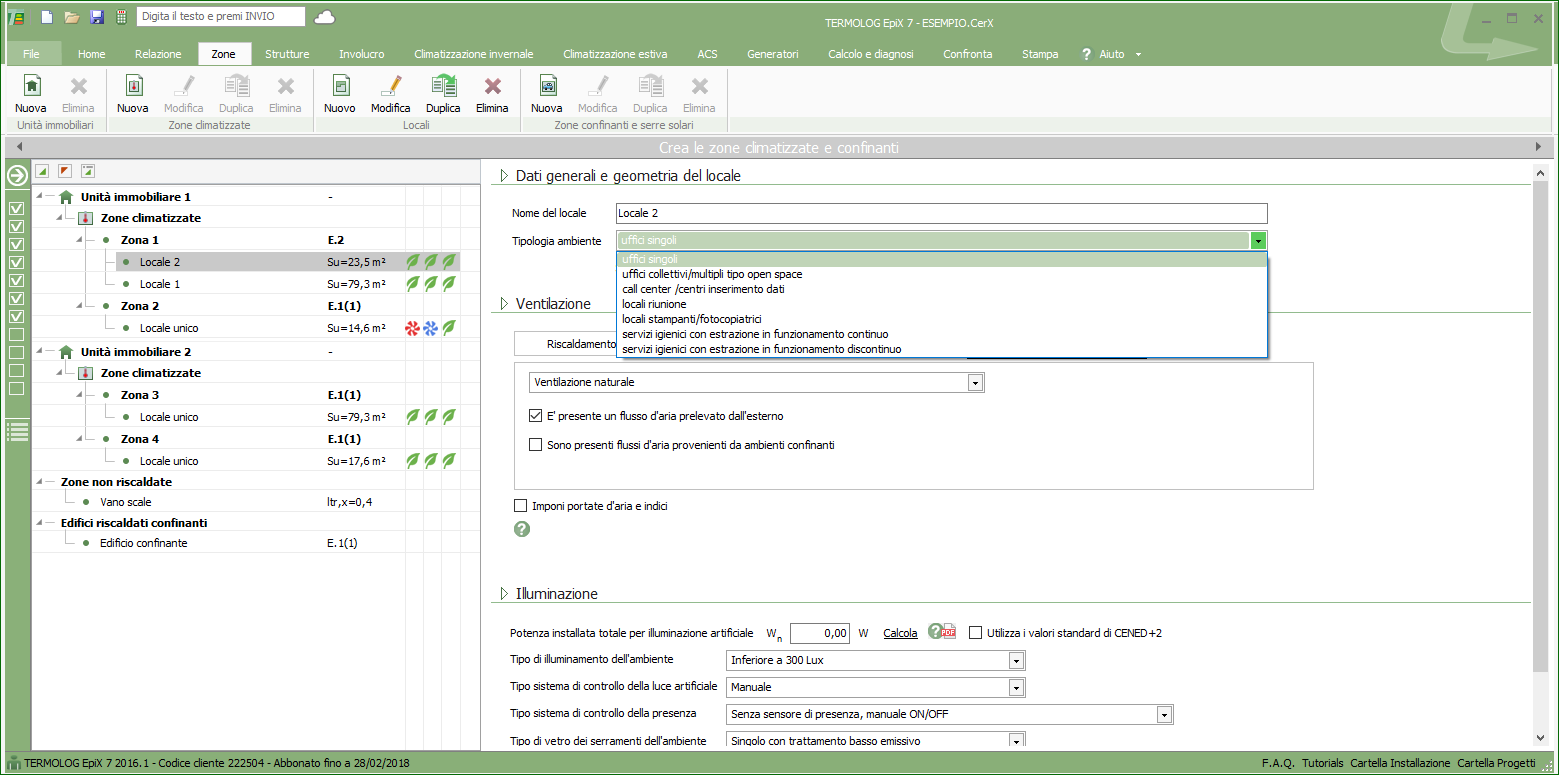Image resolution: width=1559 pixels, height=775 pixels.
Task: Open the Tipo di illuminamento dropdown
Action: coord(1017,661)
